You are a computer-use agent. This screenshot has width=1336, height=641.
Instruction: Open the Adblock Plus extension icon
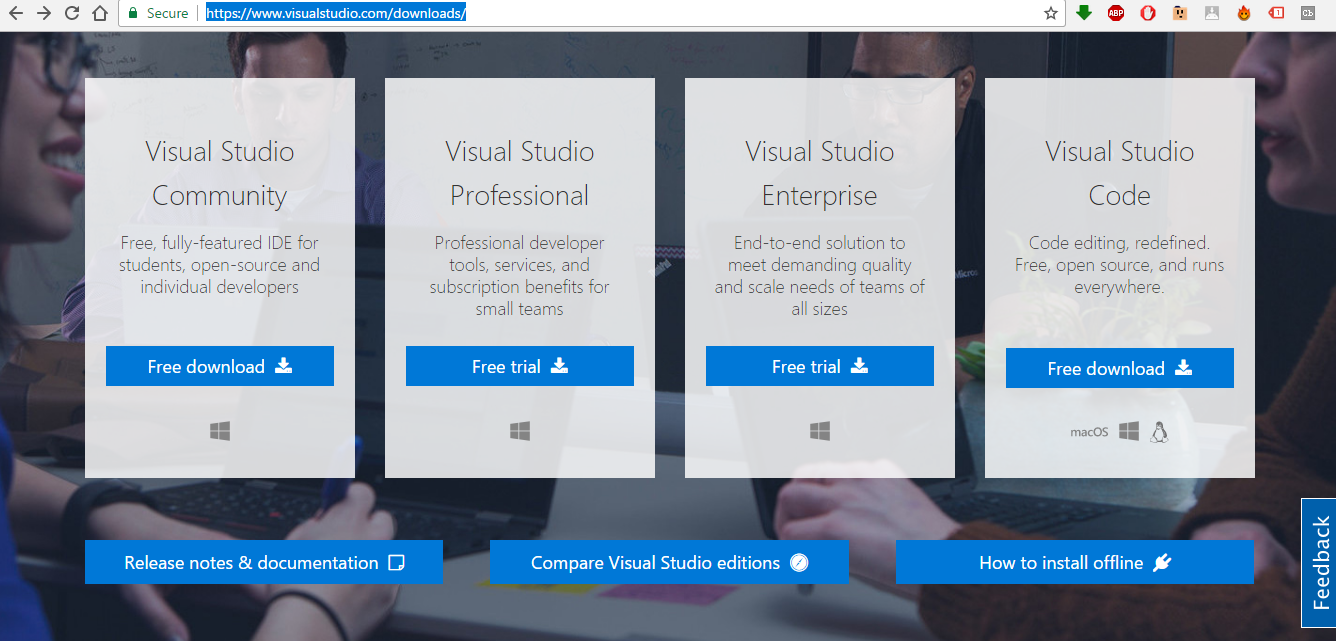coord(1116,13)
